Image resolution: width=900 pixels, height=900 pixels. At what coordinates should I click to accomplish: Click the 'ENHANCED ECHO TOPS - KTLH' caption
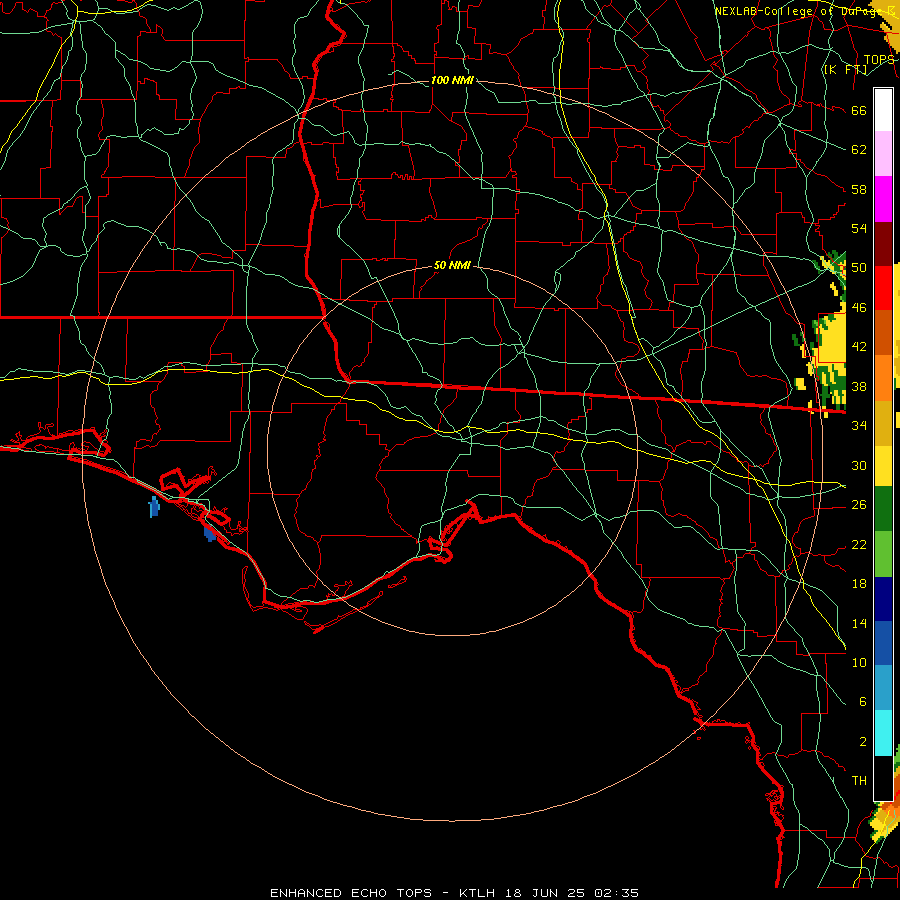coord(383,893)
